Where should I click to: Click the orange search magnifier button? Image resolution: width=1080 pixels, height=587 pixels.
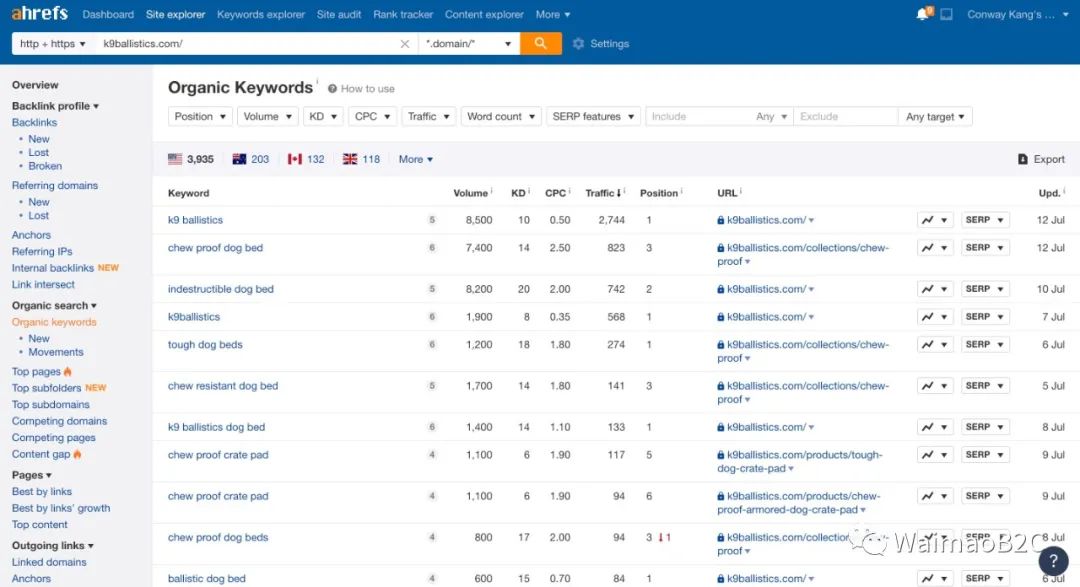[x=540, y=44]
